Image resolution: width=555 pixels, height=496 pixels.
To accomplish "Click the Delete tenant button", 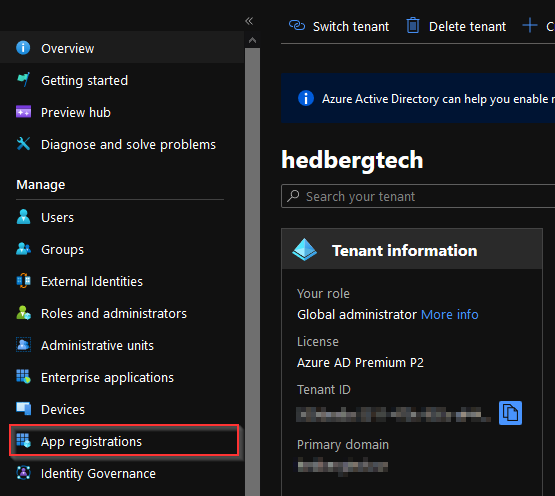I will click(x=456, y=26).
